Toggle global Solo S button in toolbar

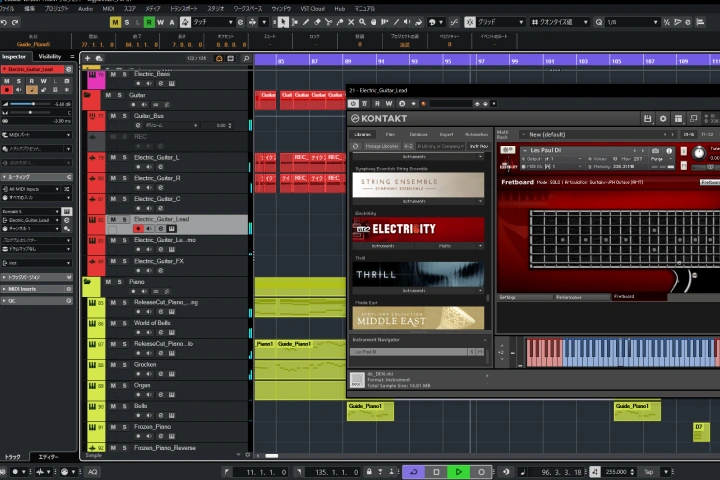click(x=127, y=22)
